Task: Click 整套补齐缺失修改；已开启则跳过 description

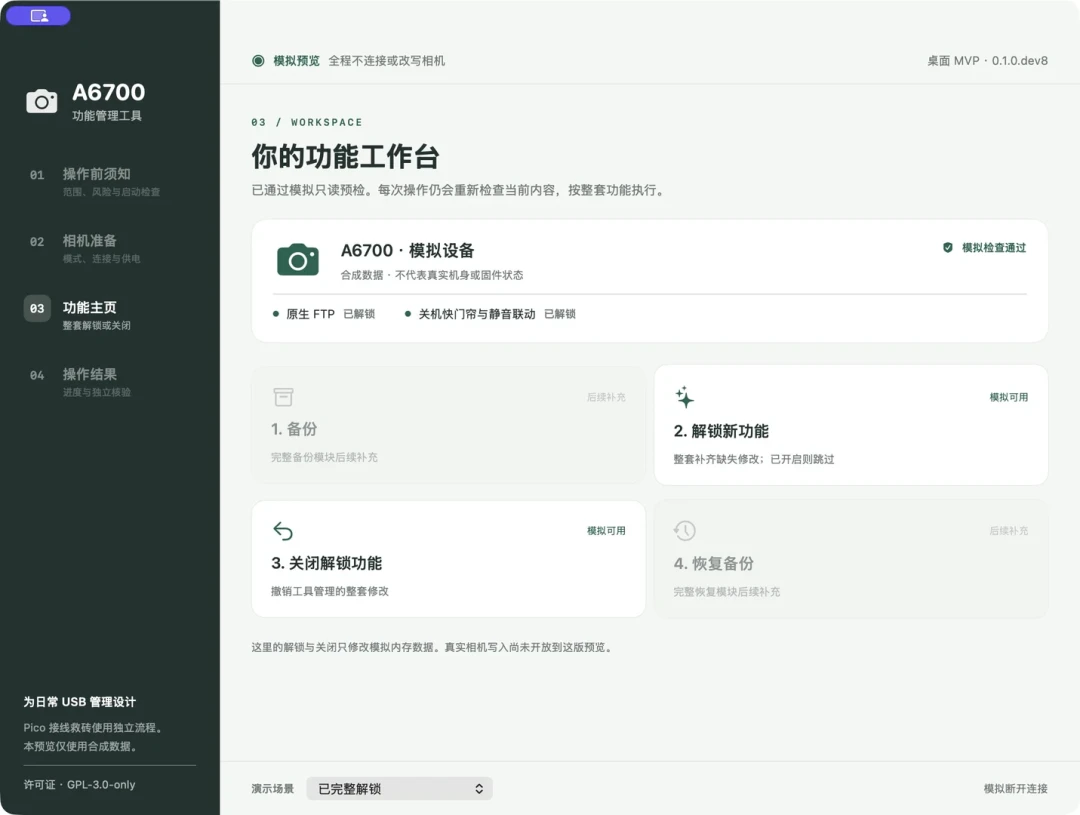Action: (x=754, y=460)
